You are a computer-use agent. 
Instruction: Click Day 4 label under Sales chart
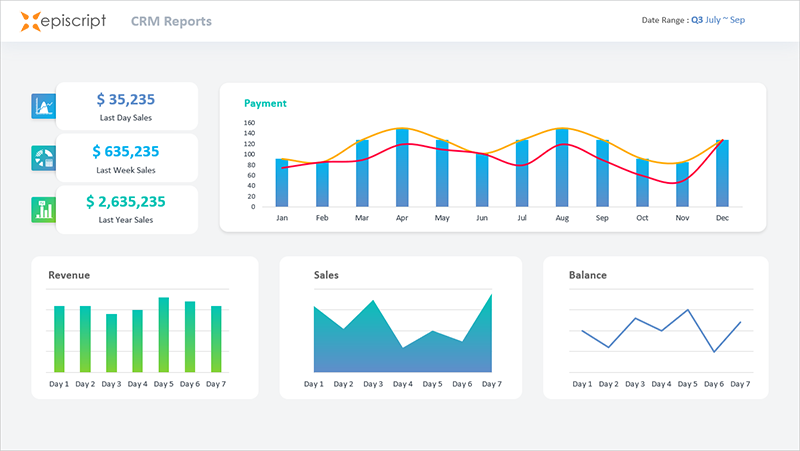click(403, 384)
